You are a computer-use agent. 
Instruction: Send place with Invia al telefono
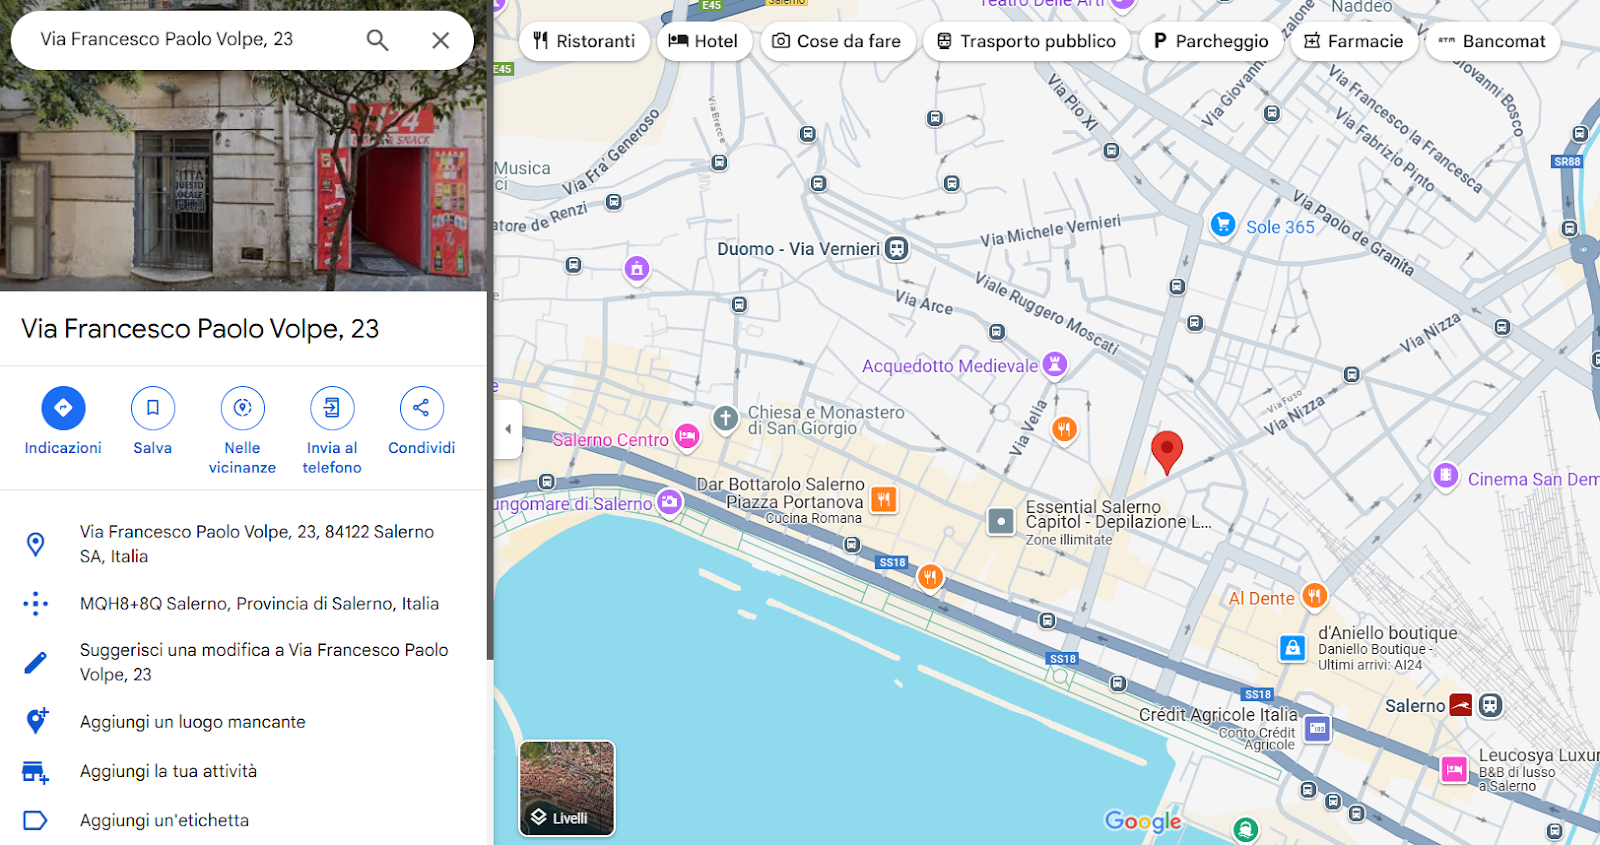click(x=332, y=430)
